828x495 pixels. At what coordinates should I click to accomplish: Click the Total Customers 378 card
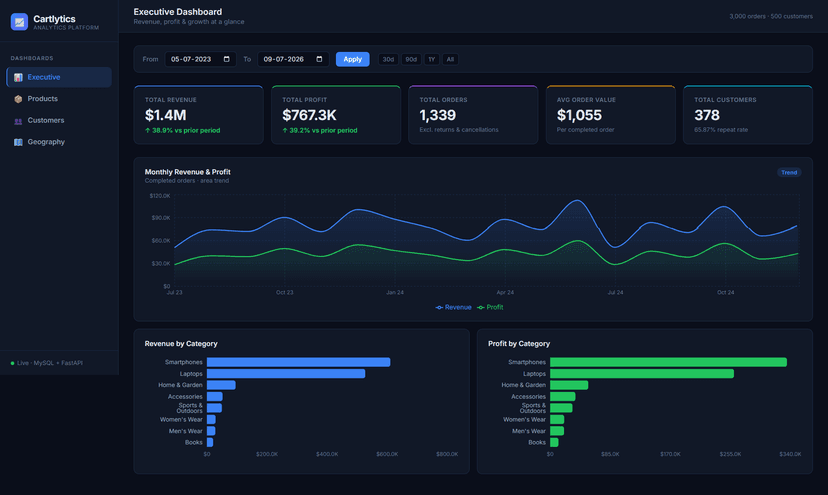point(748,115)
